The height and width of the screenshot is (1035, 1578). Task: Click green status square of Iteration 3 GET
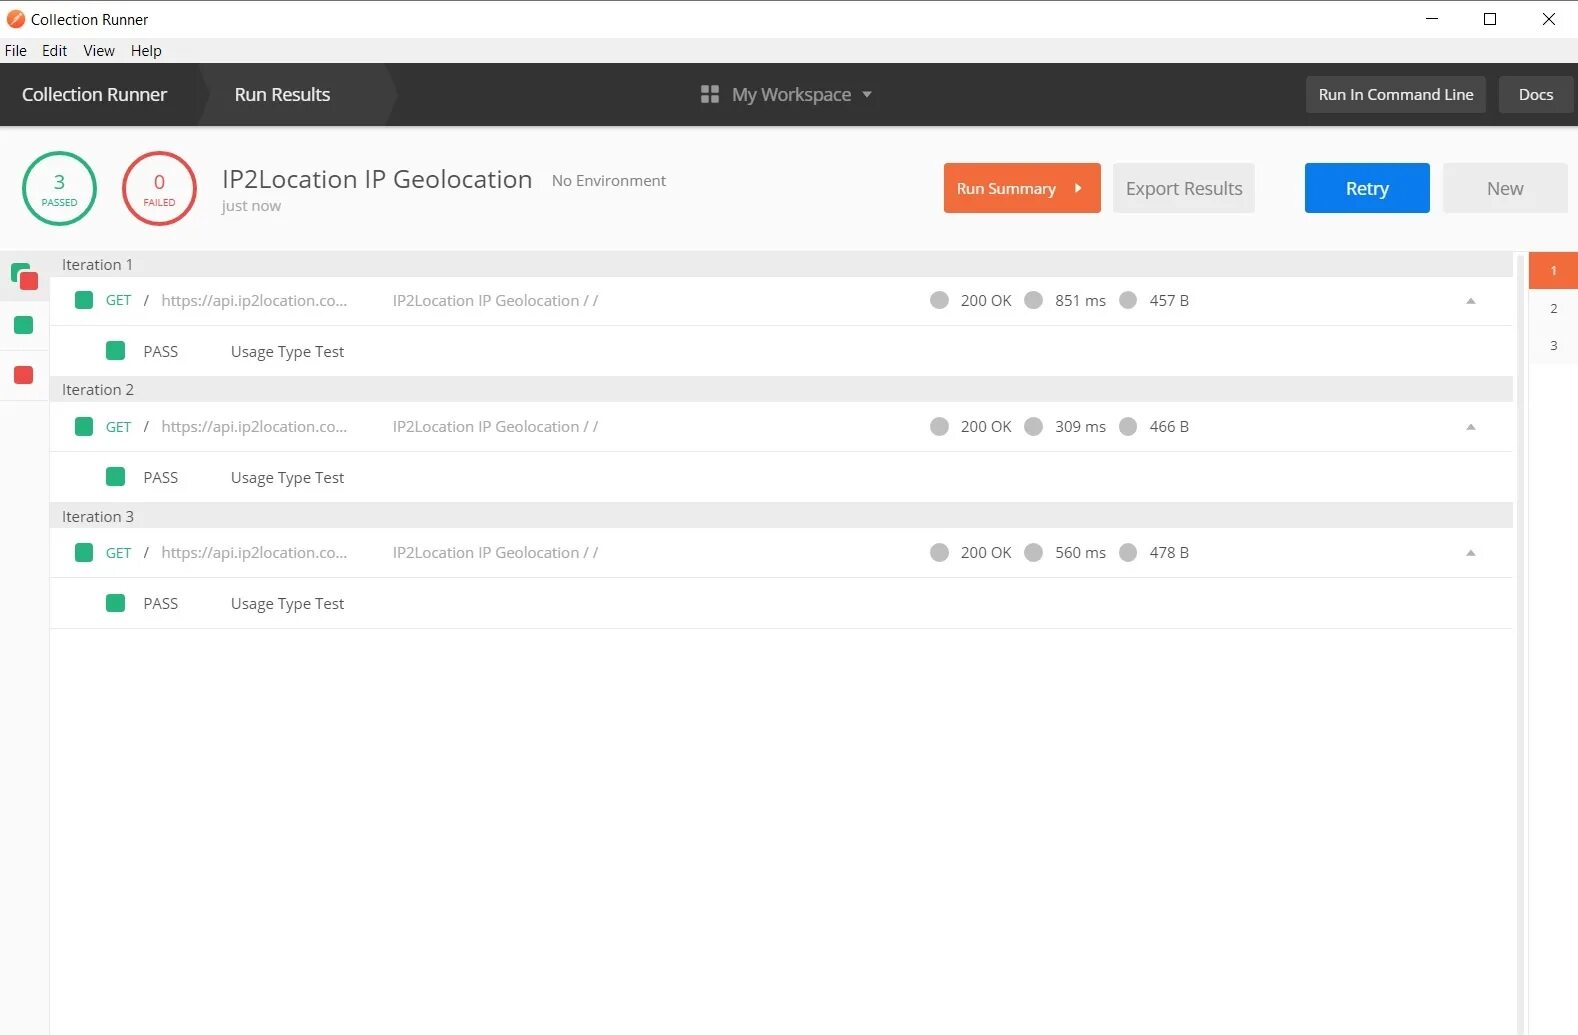84,552
